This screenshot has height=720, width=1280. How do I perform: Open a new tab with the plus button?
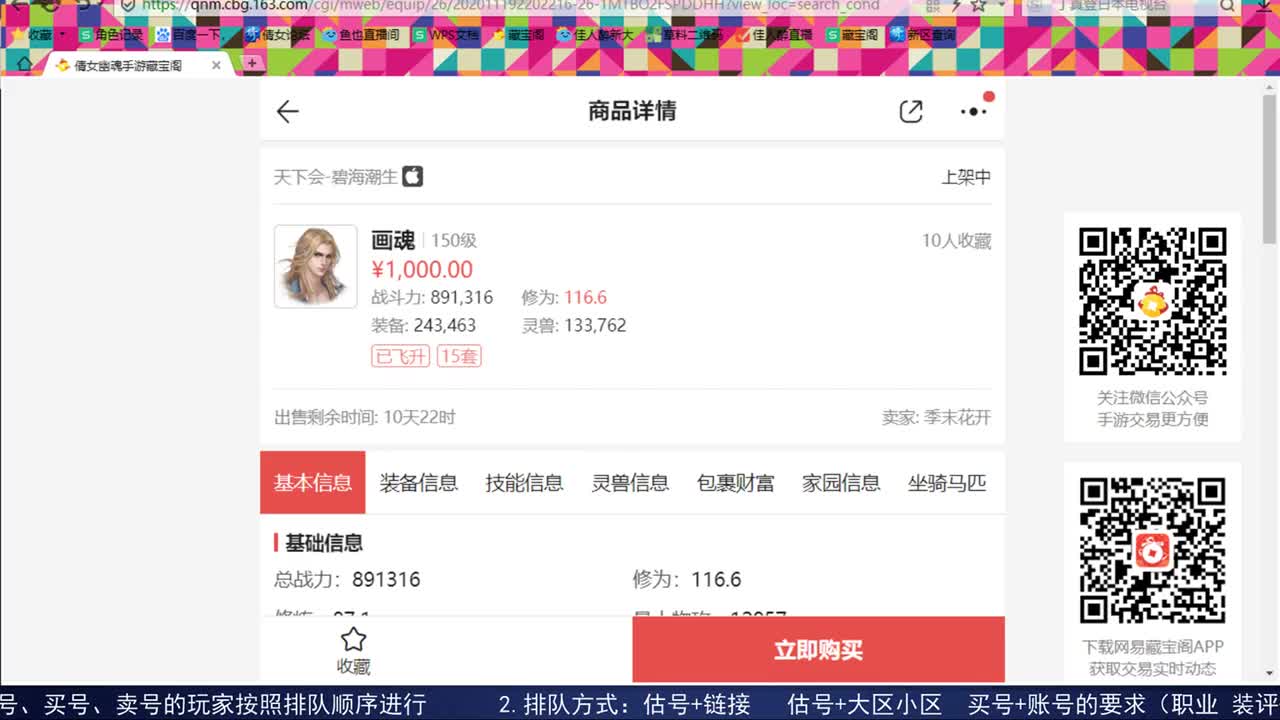coord(252,63)
